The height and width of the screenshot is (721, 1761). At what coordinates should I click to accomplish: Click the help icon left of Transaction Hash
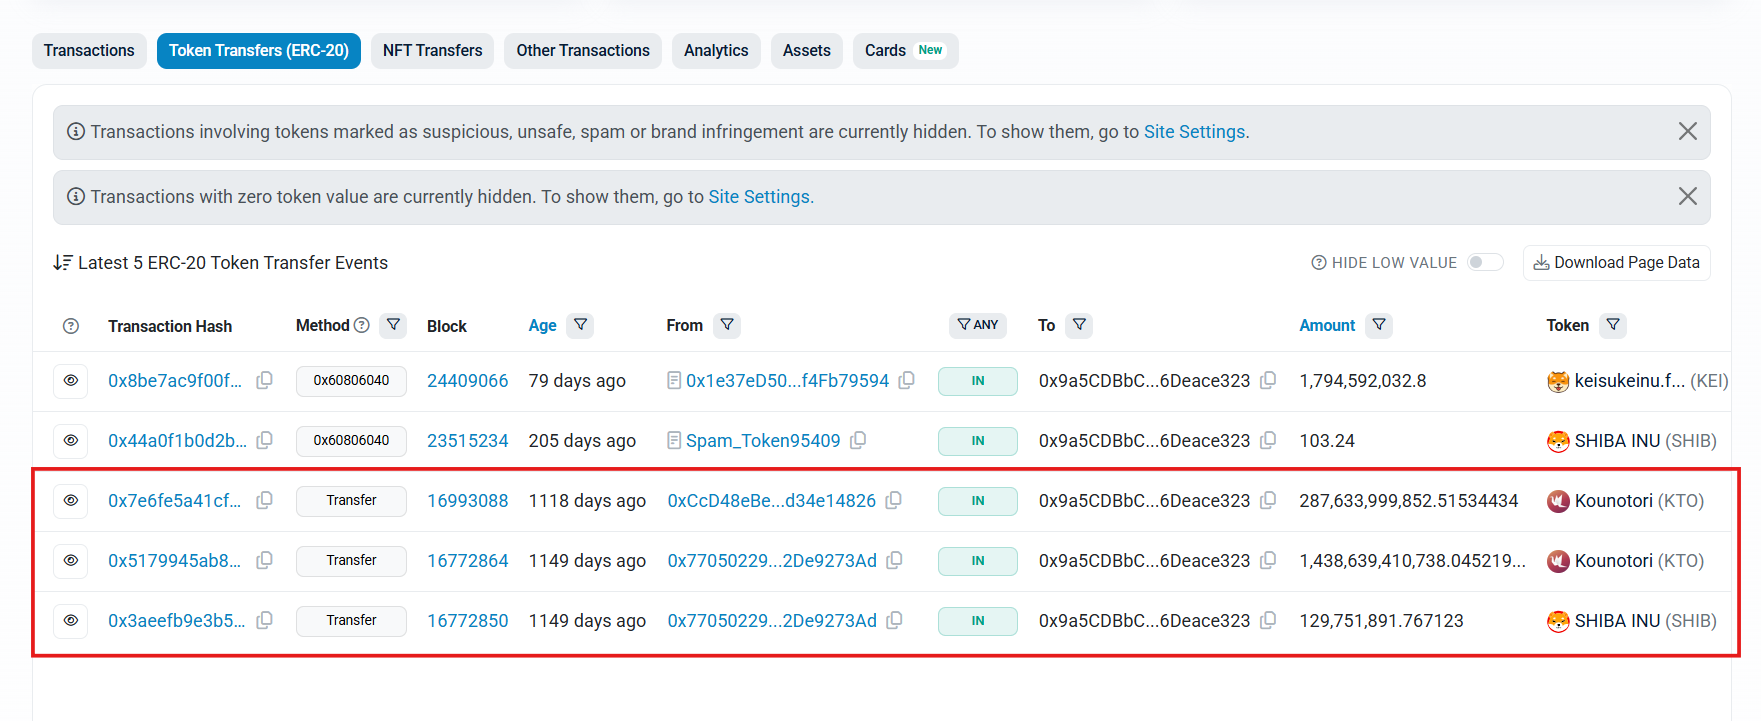[x=71, y=326]
